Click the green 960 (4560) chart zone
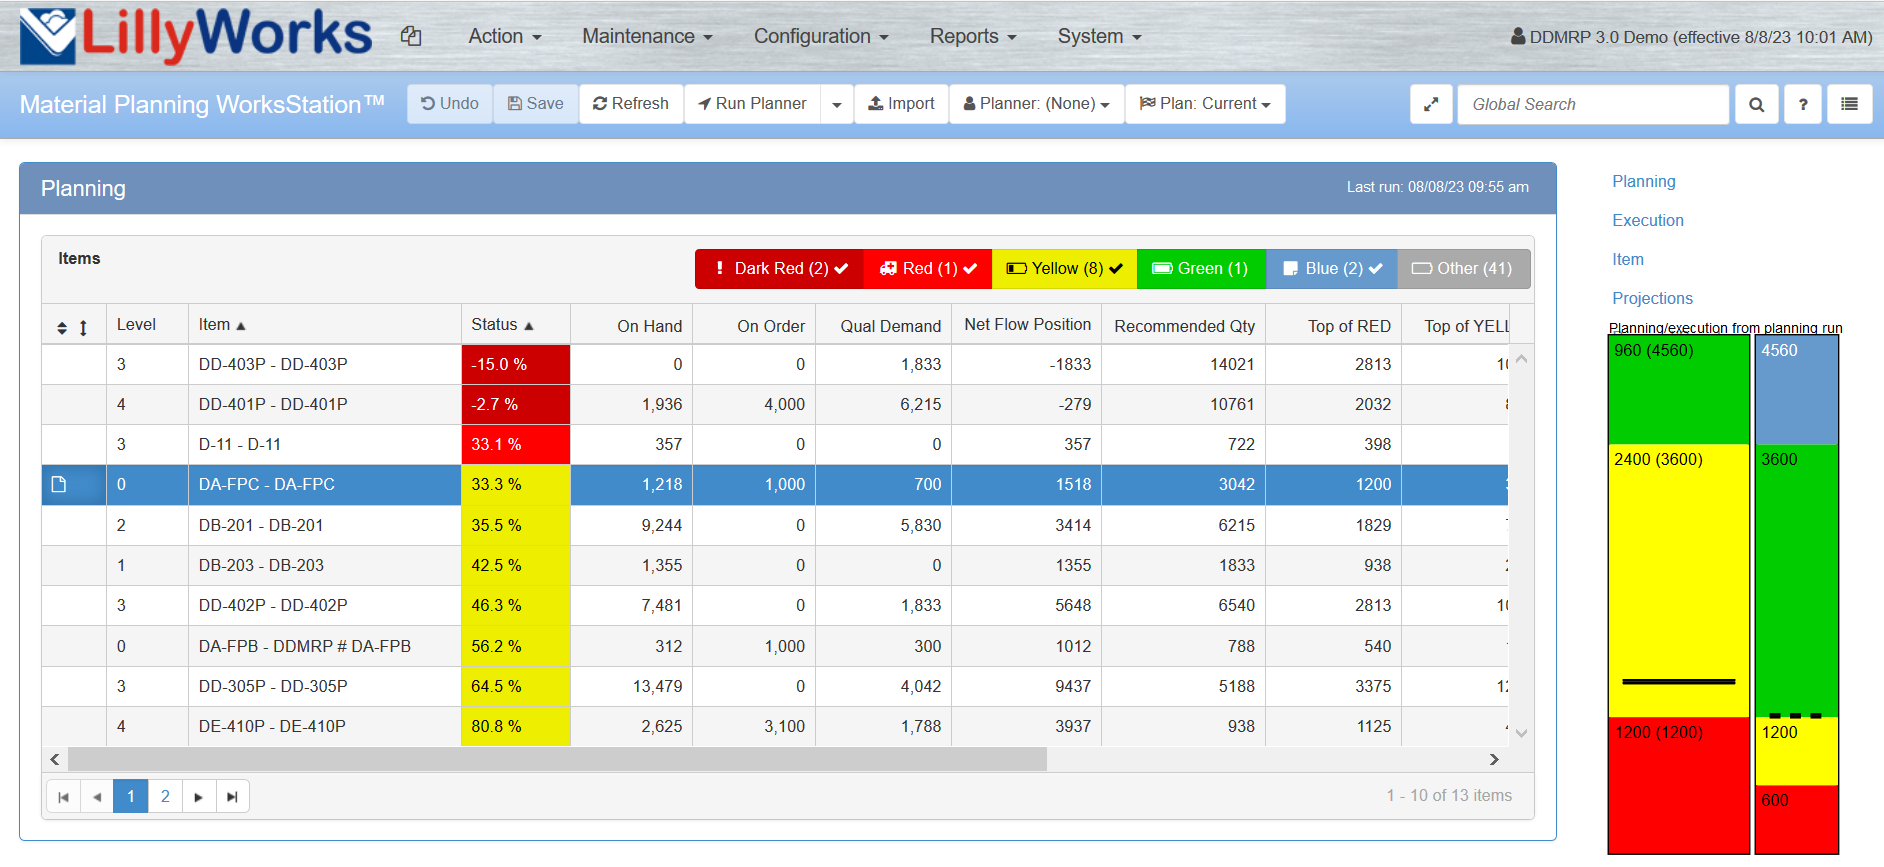The image size is (1884, 867). pyautogui.click(x=1679, y=390)
